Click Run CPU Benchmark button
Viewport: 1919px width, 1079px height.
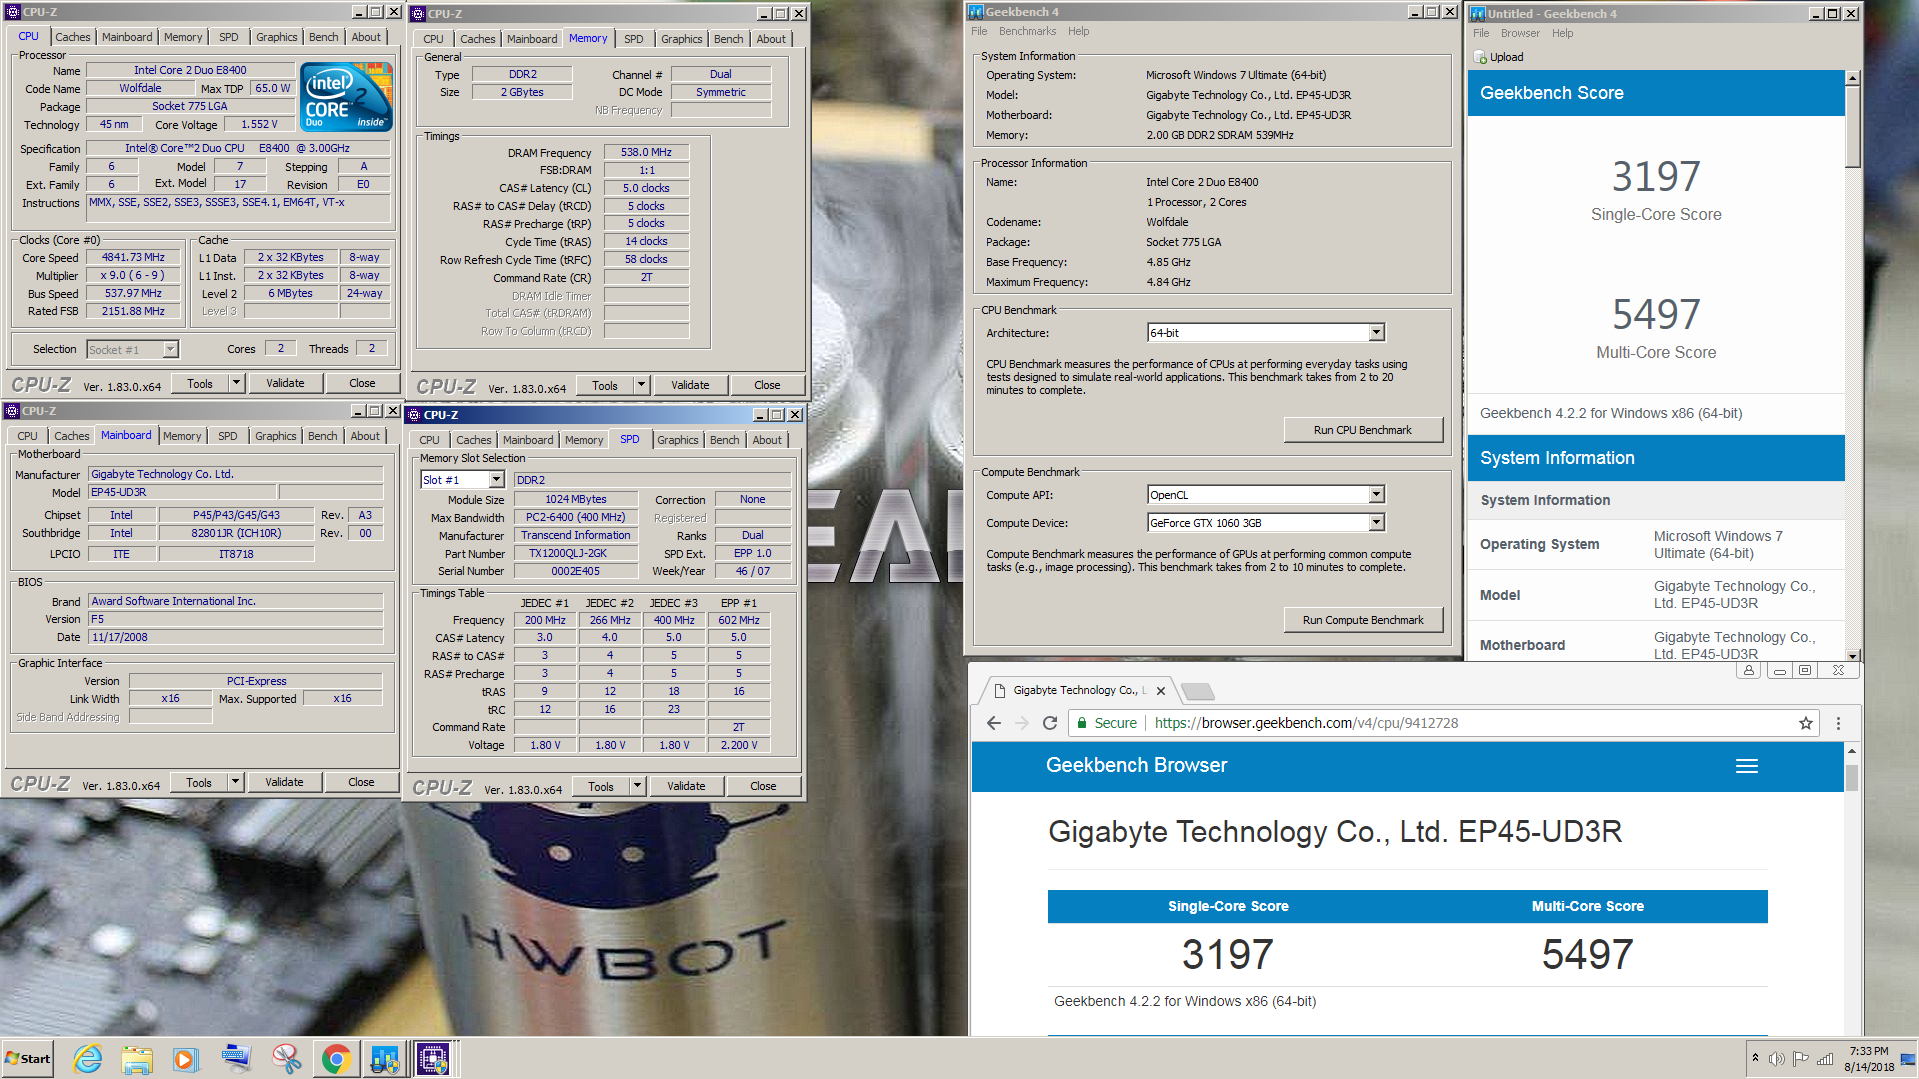point(1362,430)
